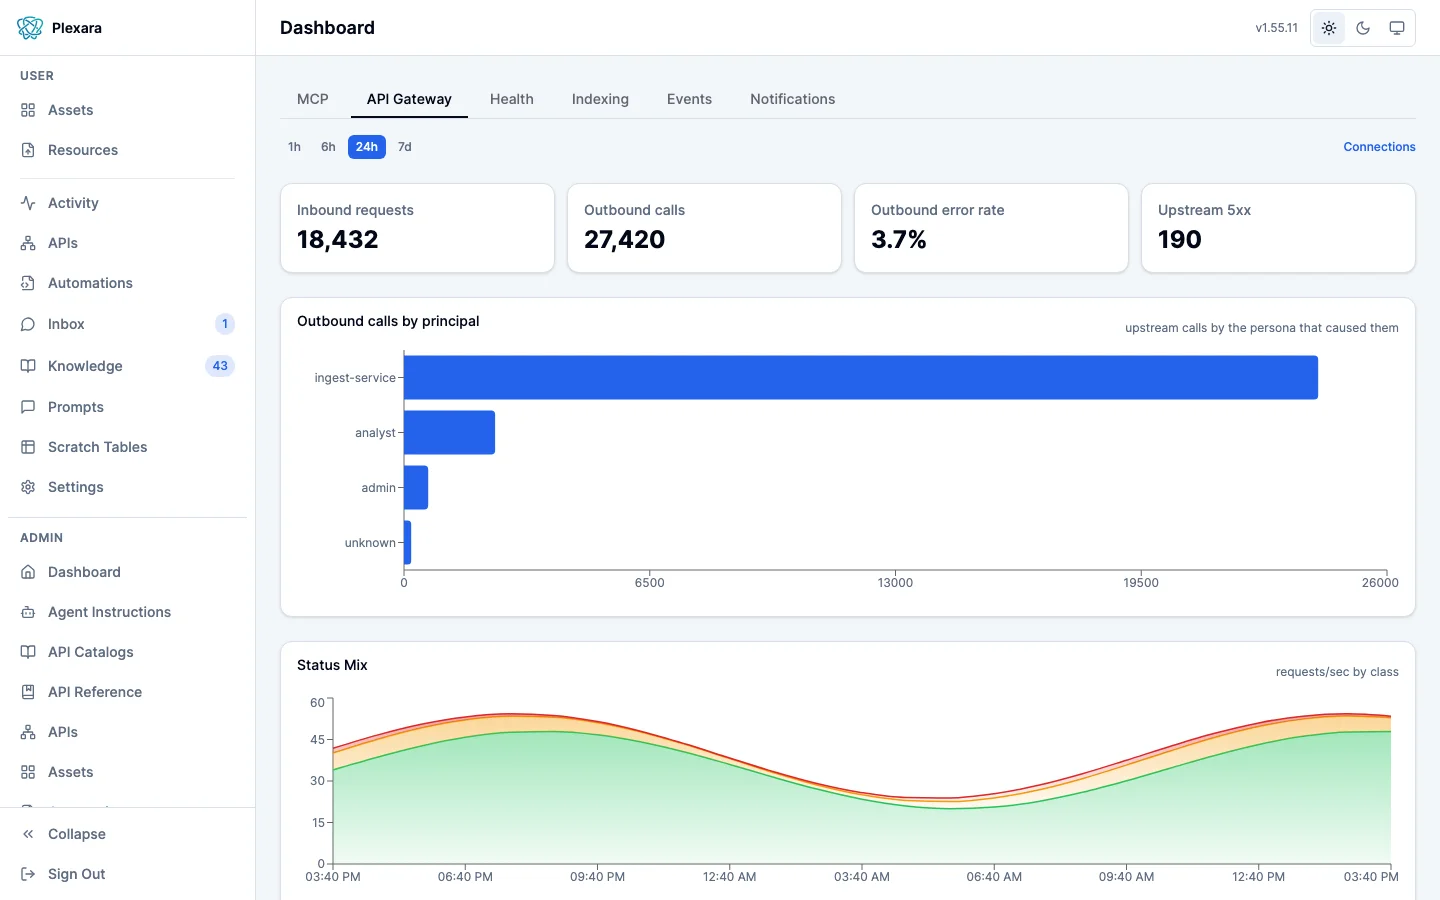Click the Knowledge badge count 43
This screenshot has width=1440, height=900.
220,366
